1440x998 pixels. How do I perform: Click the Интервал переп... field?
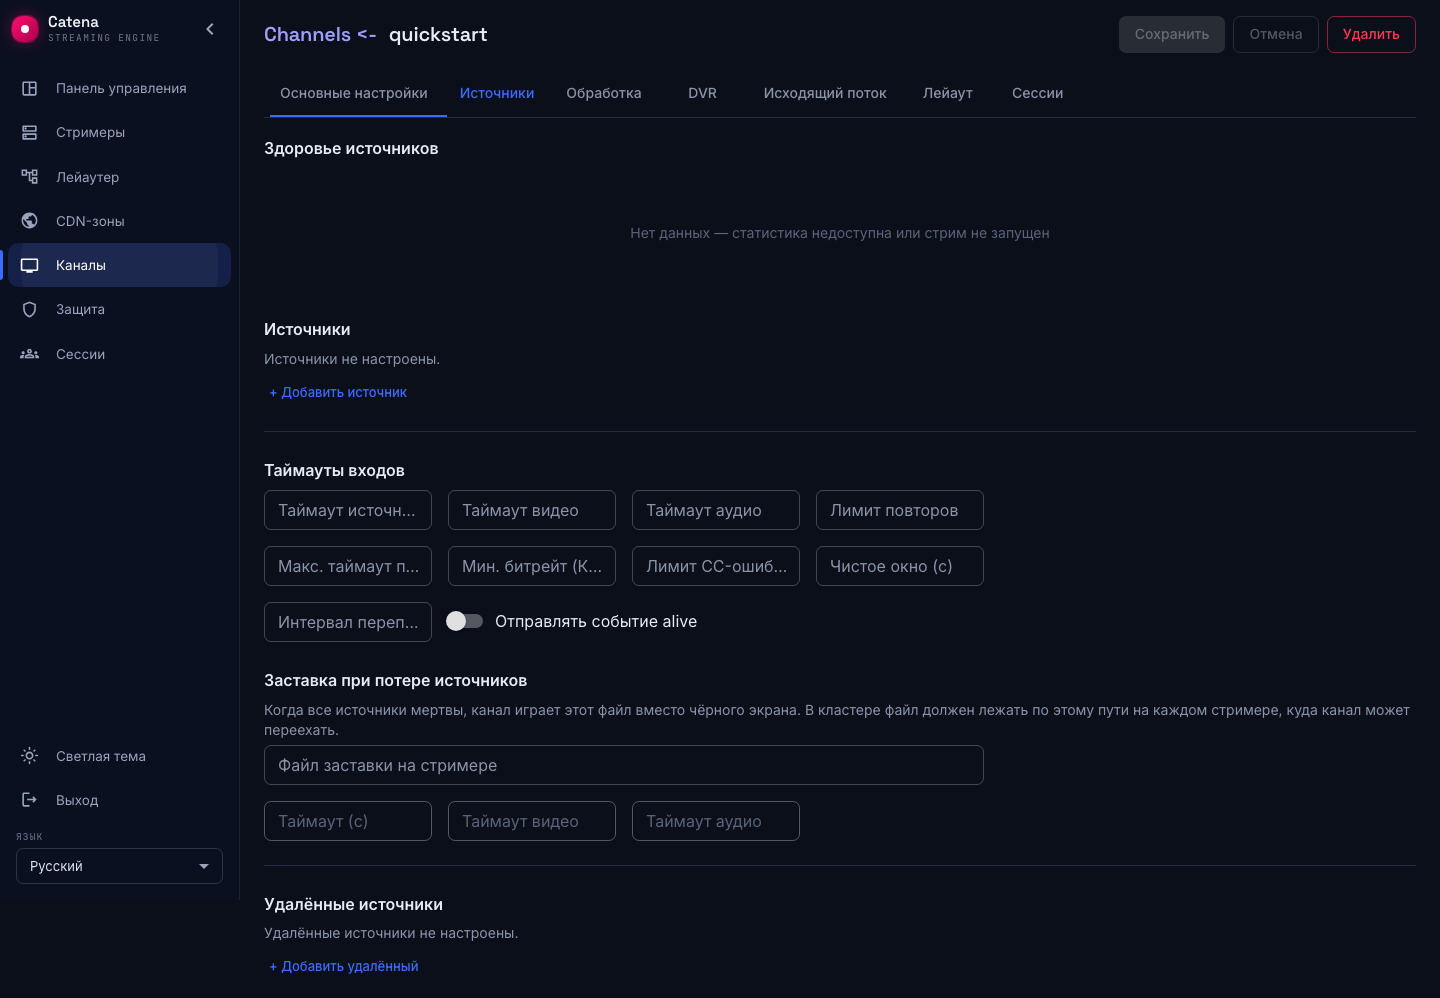[x=348, y=622]
